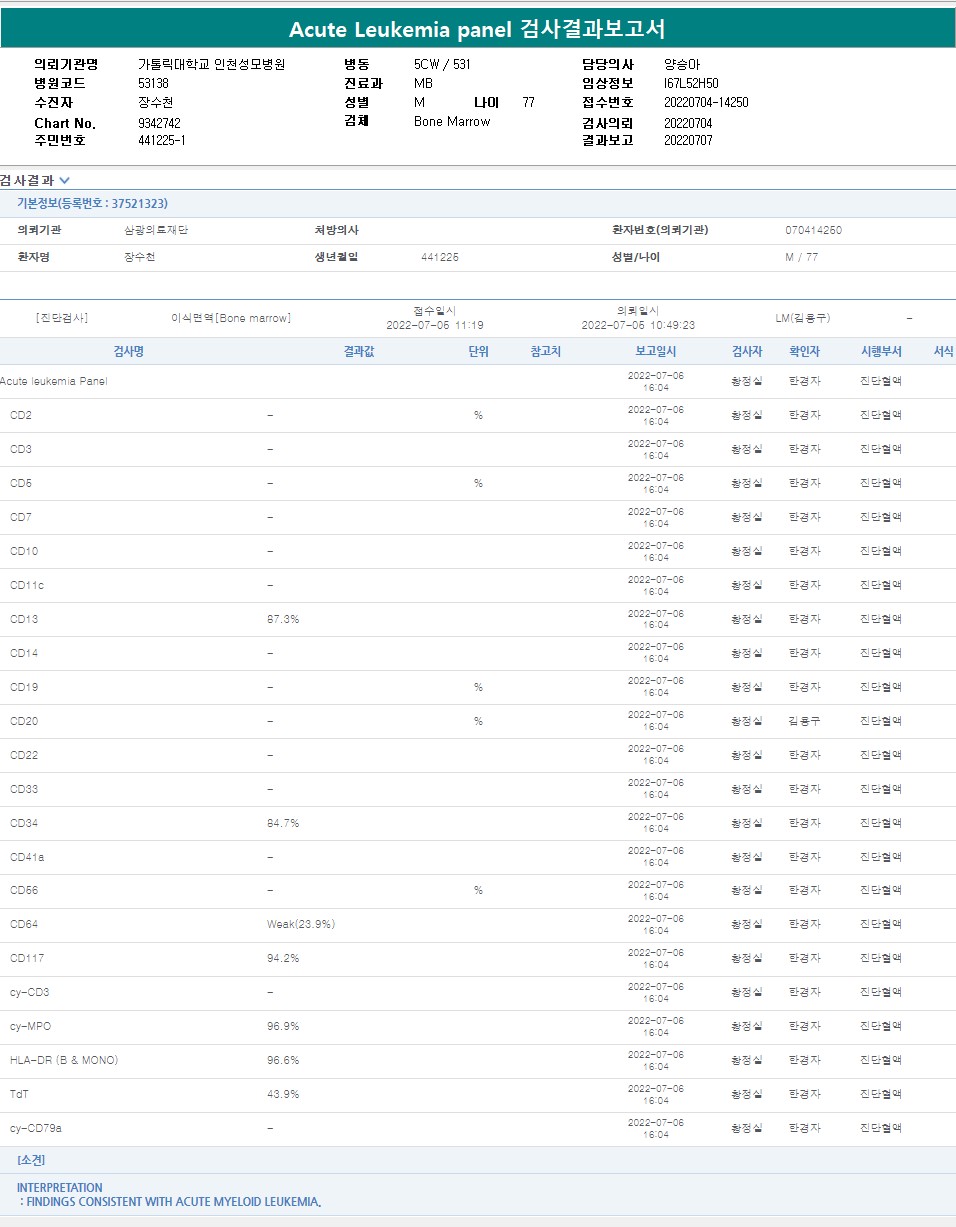Click the CD117 test name
The height and width of the screenshot is (1227, 956).
pos(27,958)
